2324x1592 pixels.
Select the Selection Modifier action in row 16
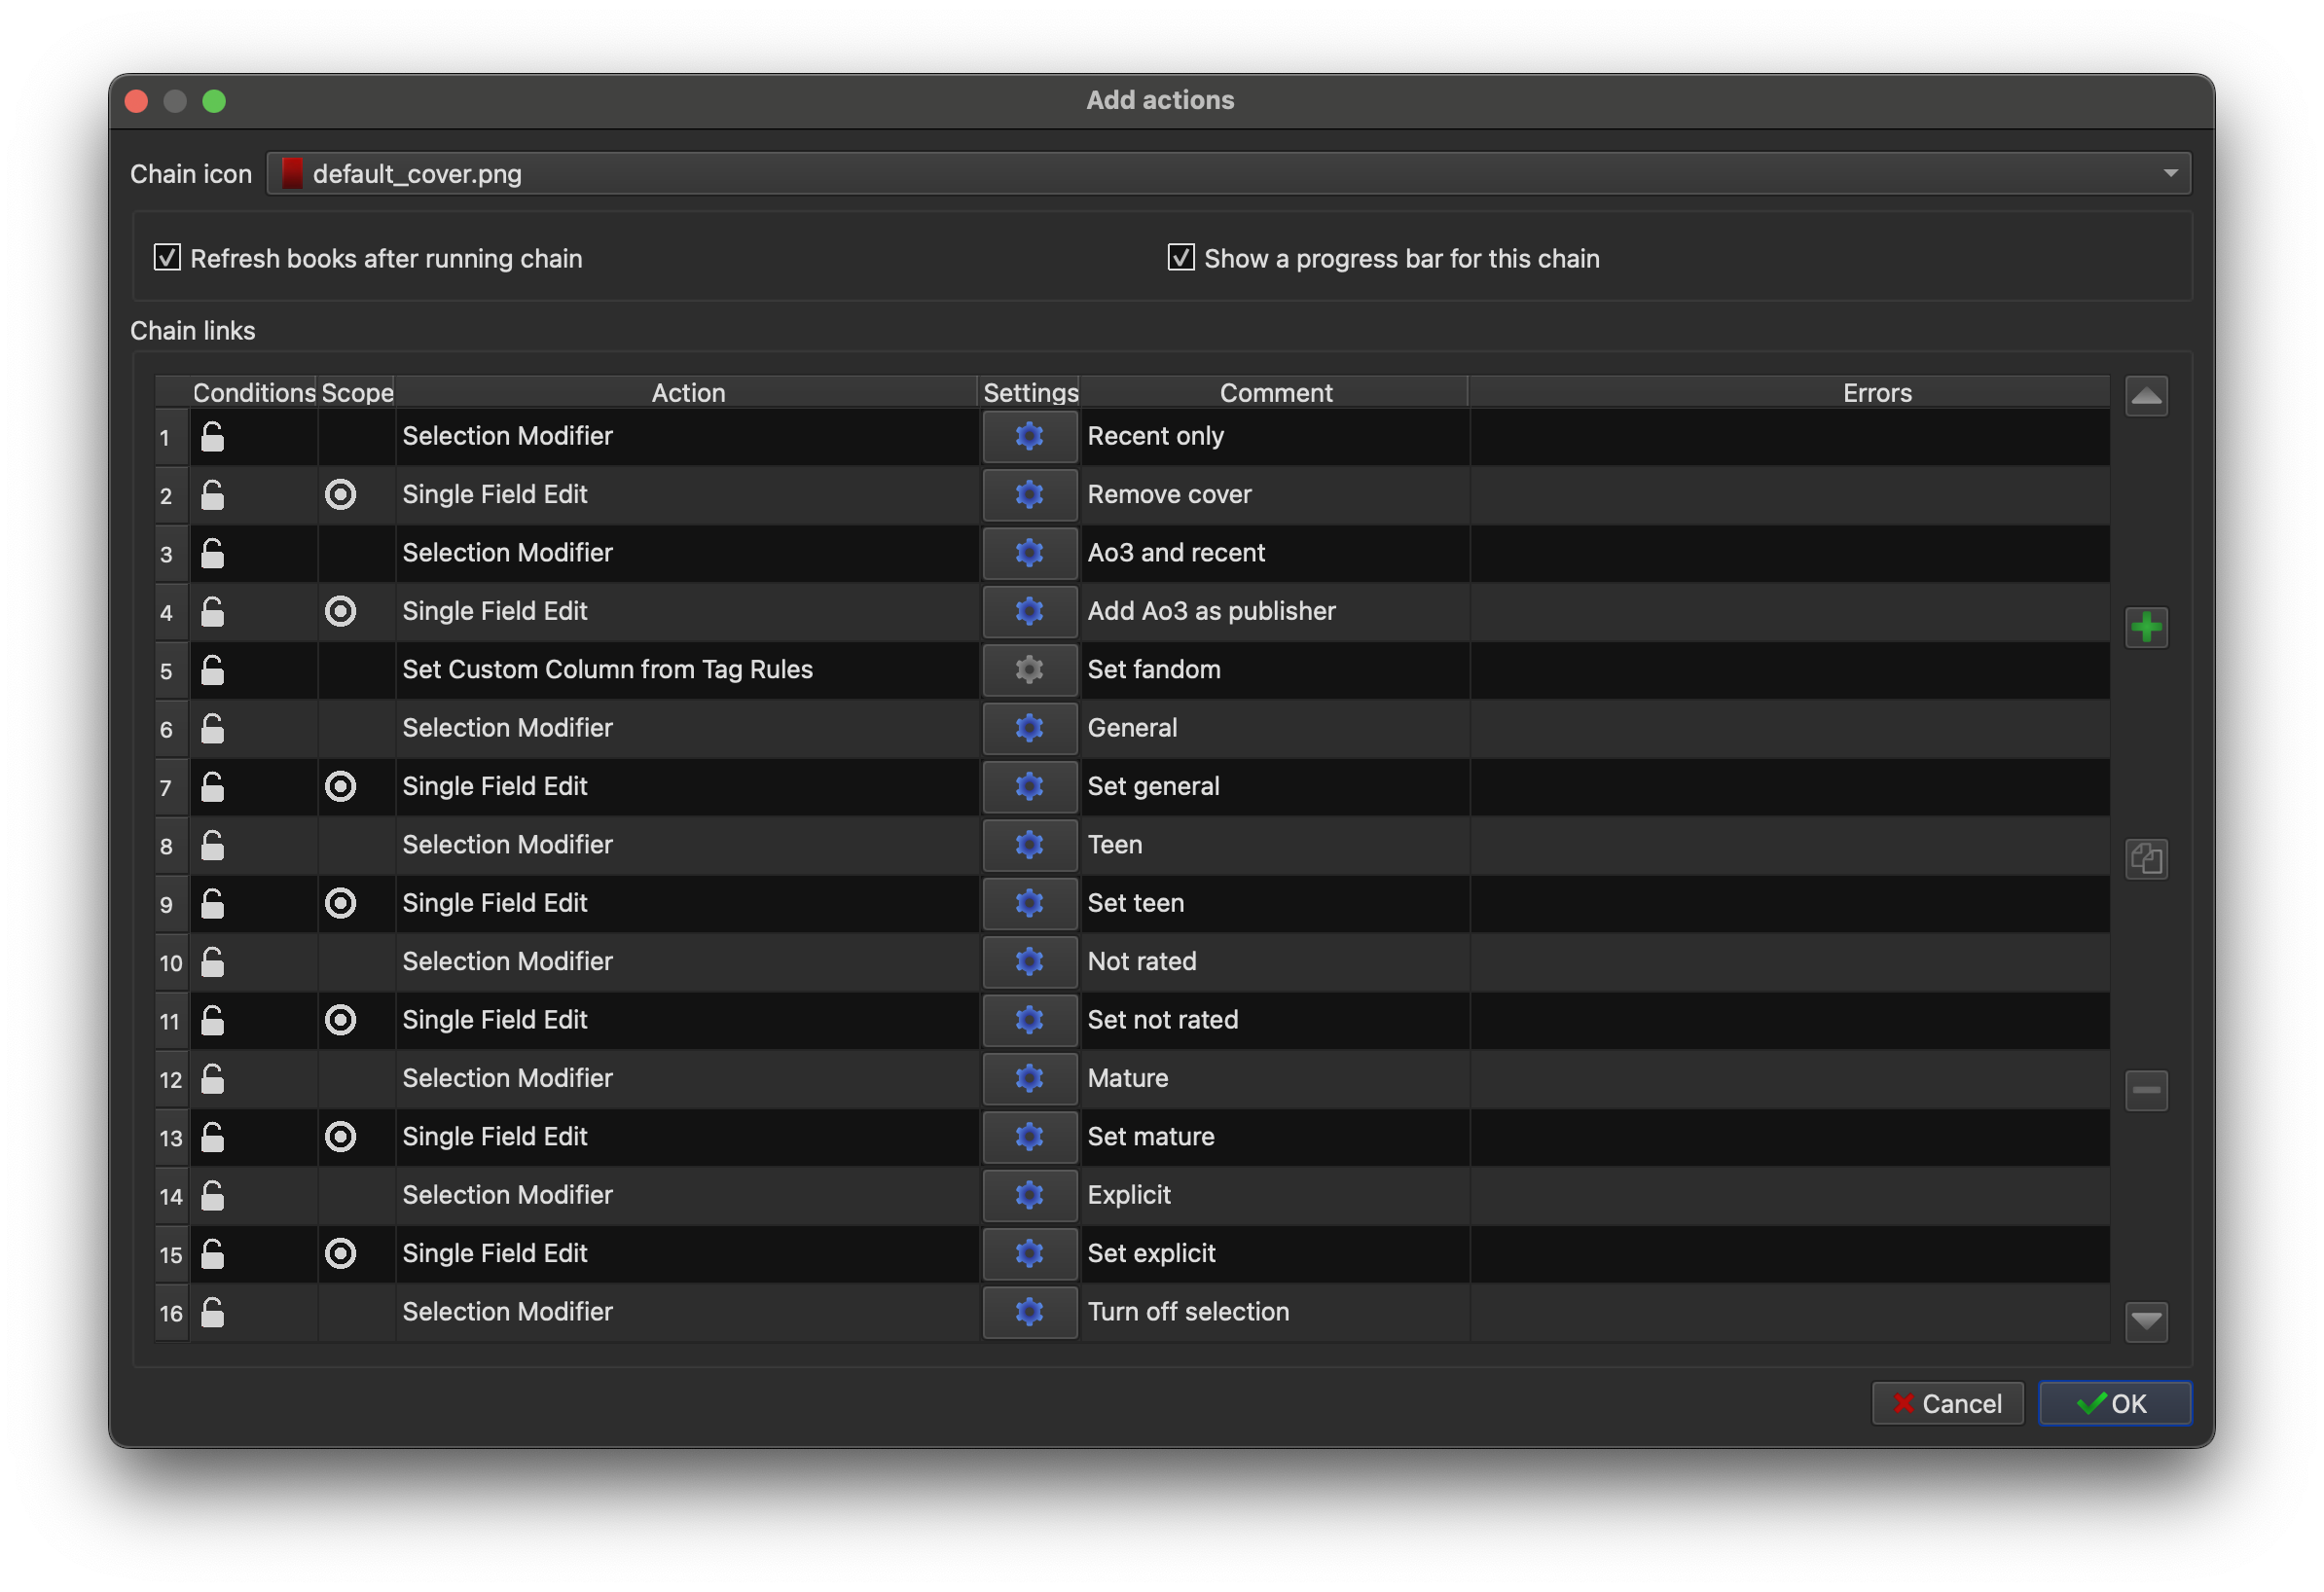click(x=687, y=1312)
